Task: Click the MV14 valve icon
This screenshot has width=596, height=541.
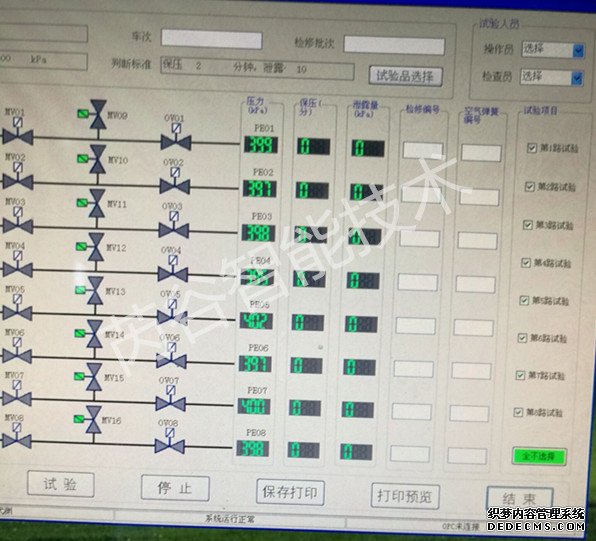Action: tap(94, 334)
